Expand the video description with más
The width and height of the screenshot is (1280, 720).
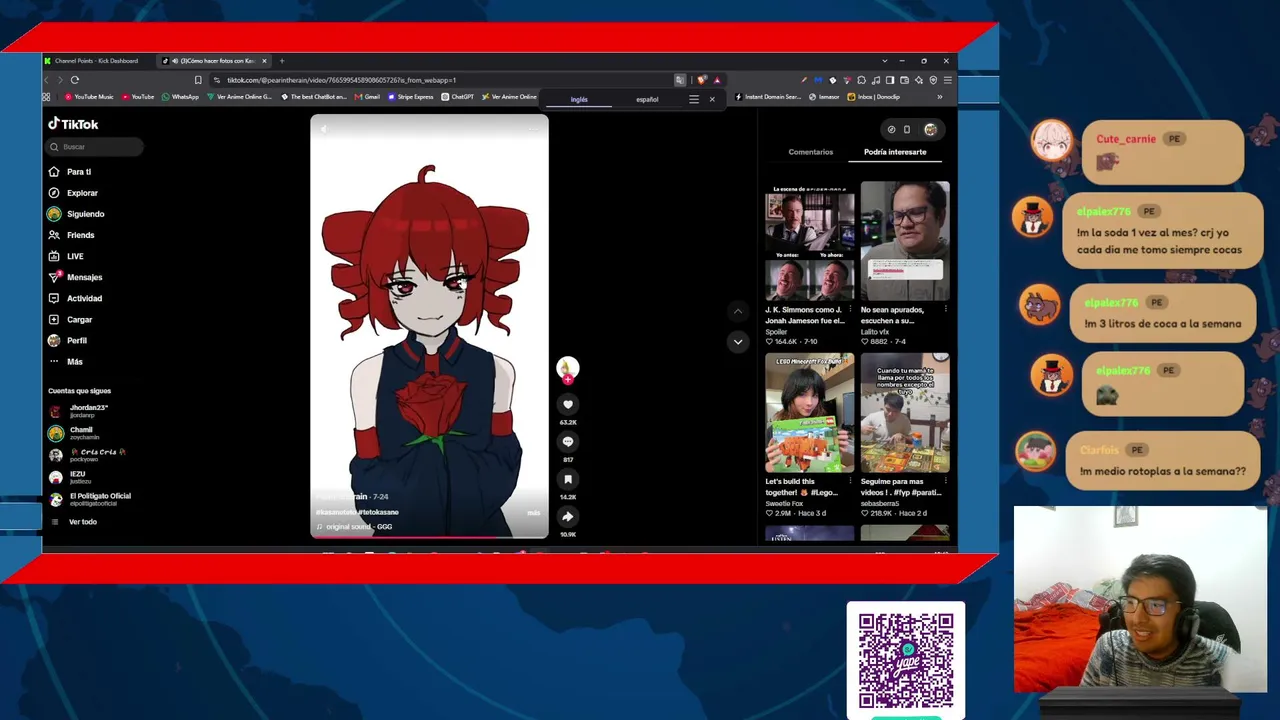533,513
